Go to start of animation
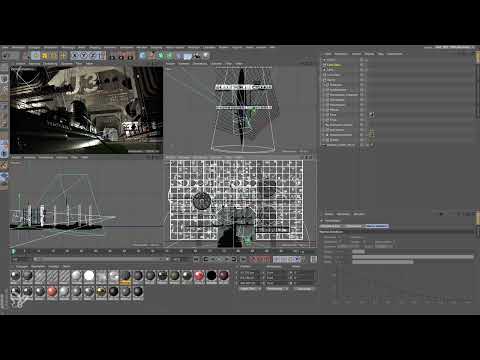Image resolution: width=480 pixels, height=360 pixels. (196, 259)
